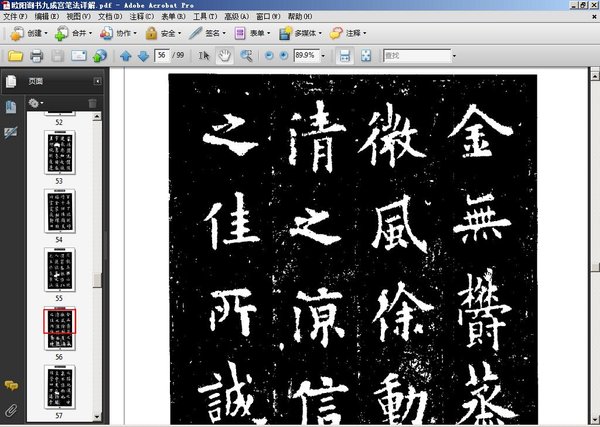Open the 表单 (Forms) menu
Screen dimensions: 600x427
173,16
